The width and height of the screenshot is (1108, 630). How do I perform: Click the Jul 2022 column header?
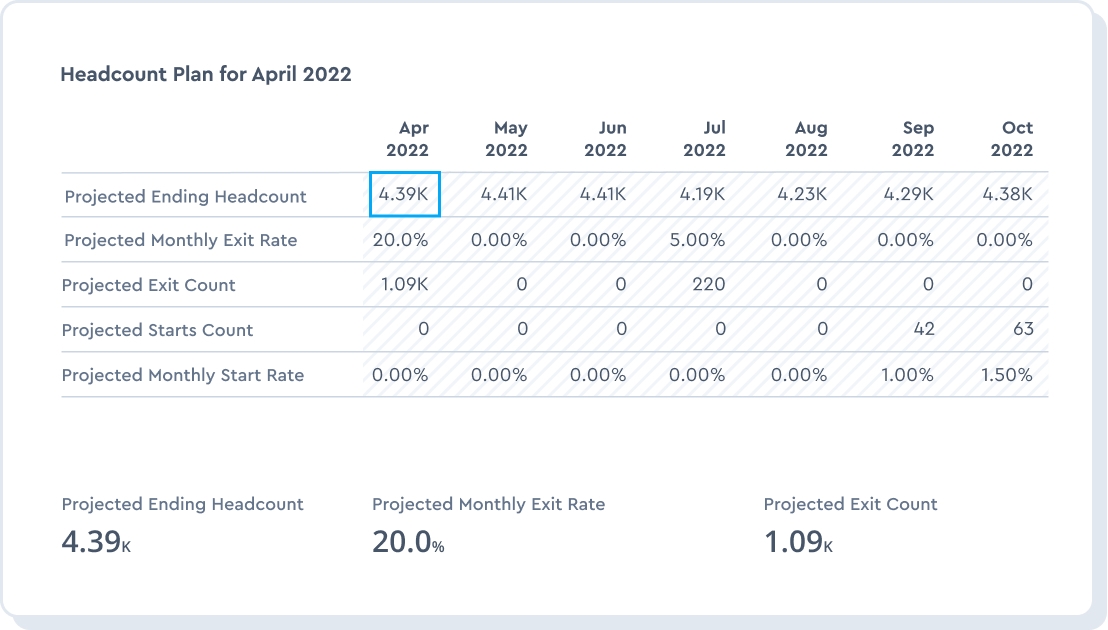tap(704, 139)
